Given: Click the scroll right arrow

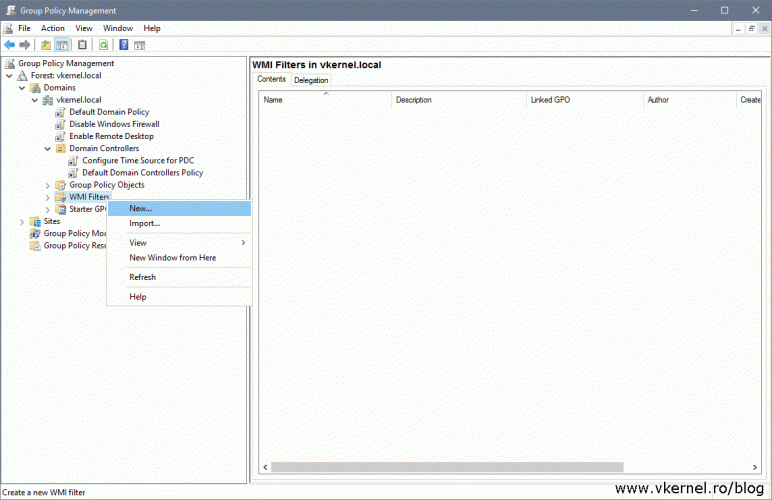Looking at the screenshot, I should pyautogui.click(x=755, y=467).
